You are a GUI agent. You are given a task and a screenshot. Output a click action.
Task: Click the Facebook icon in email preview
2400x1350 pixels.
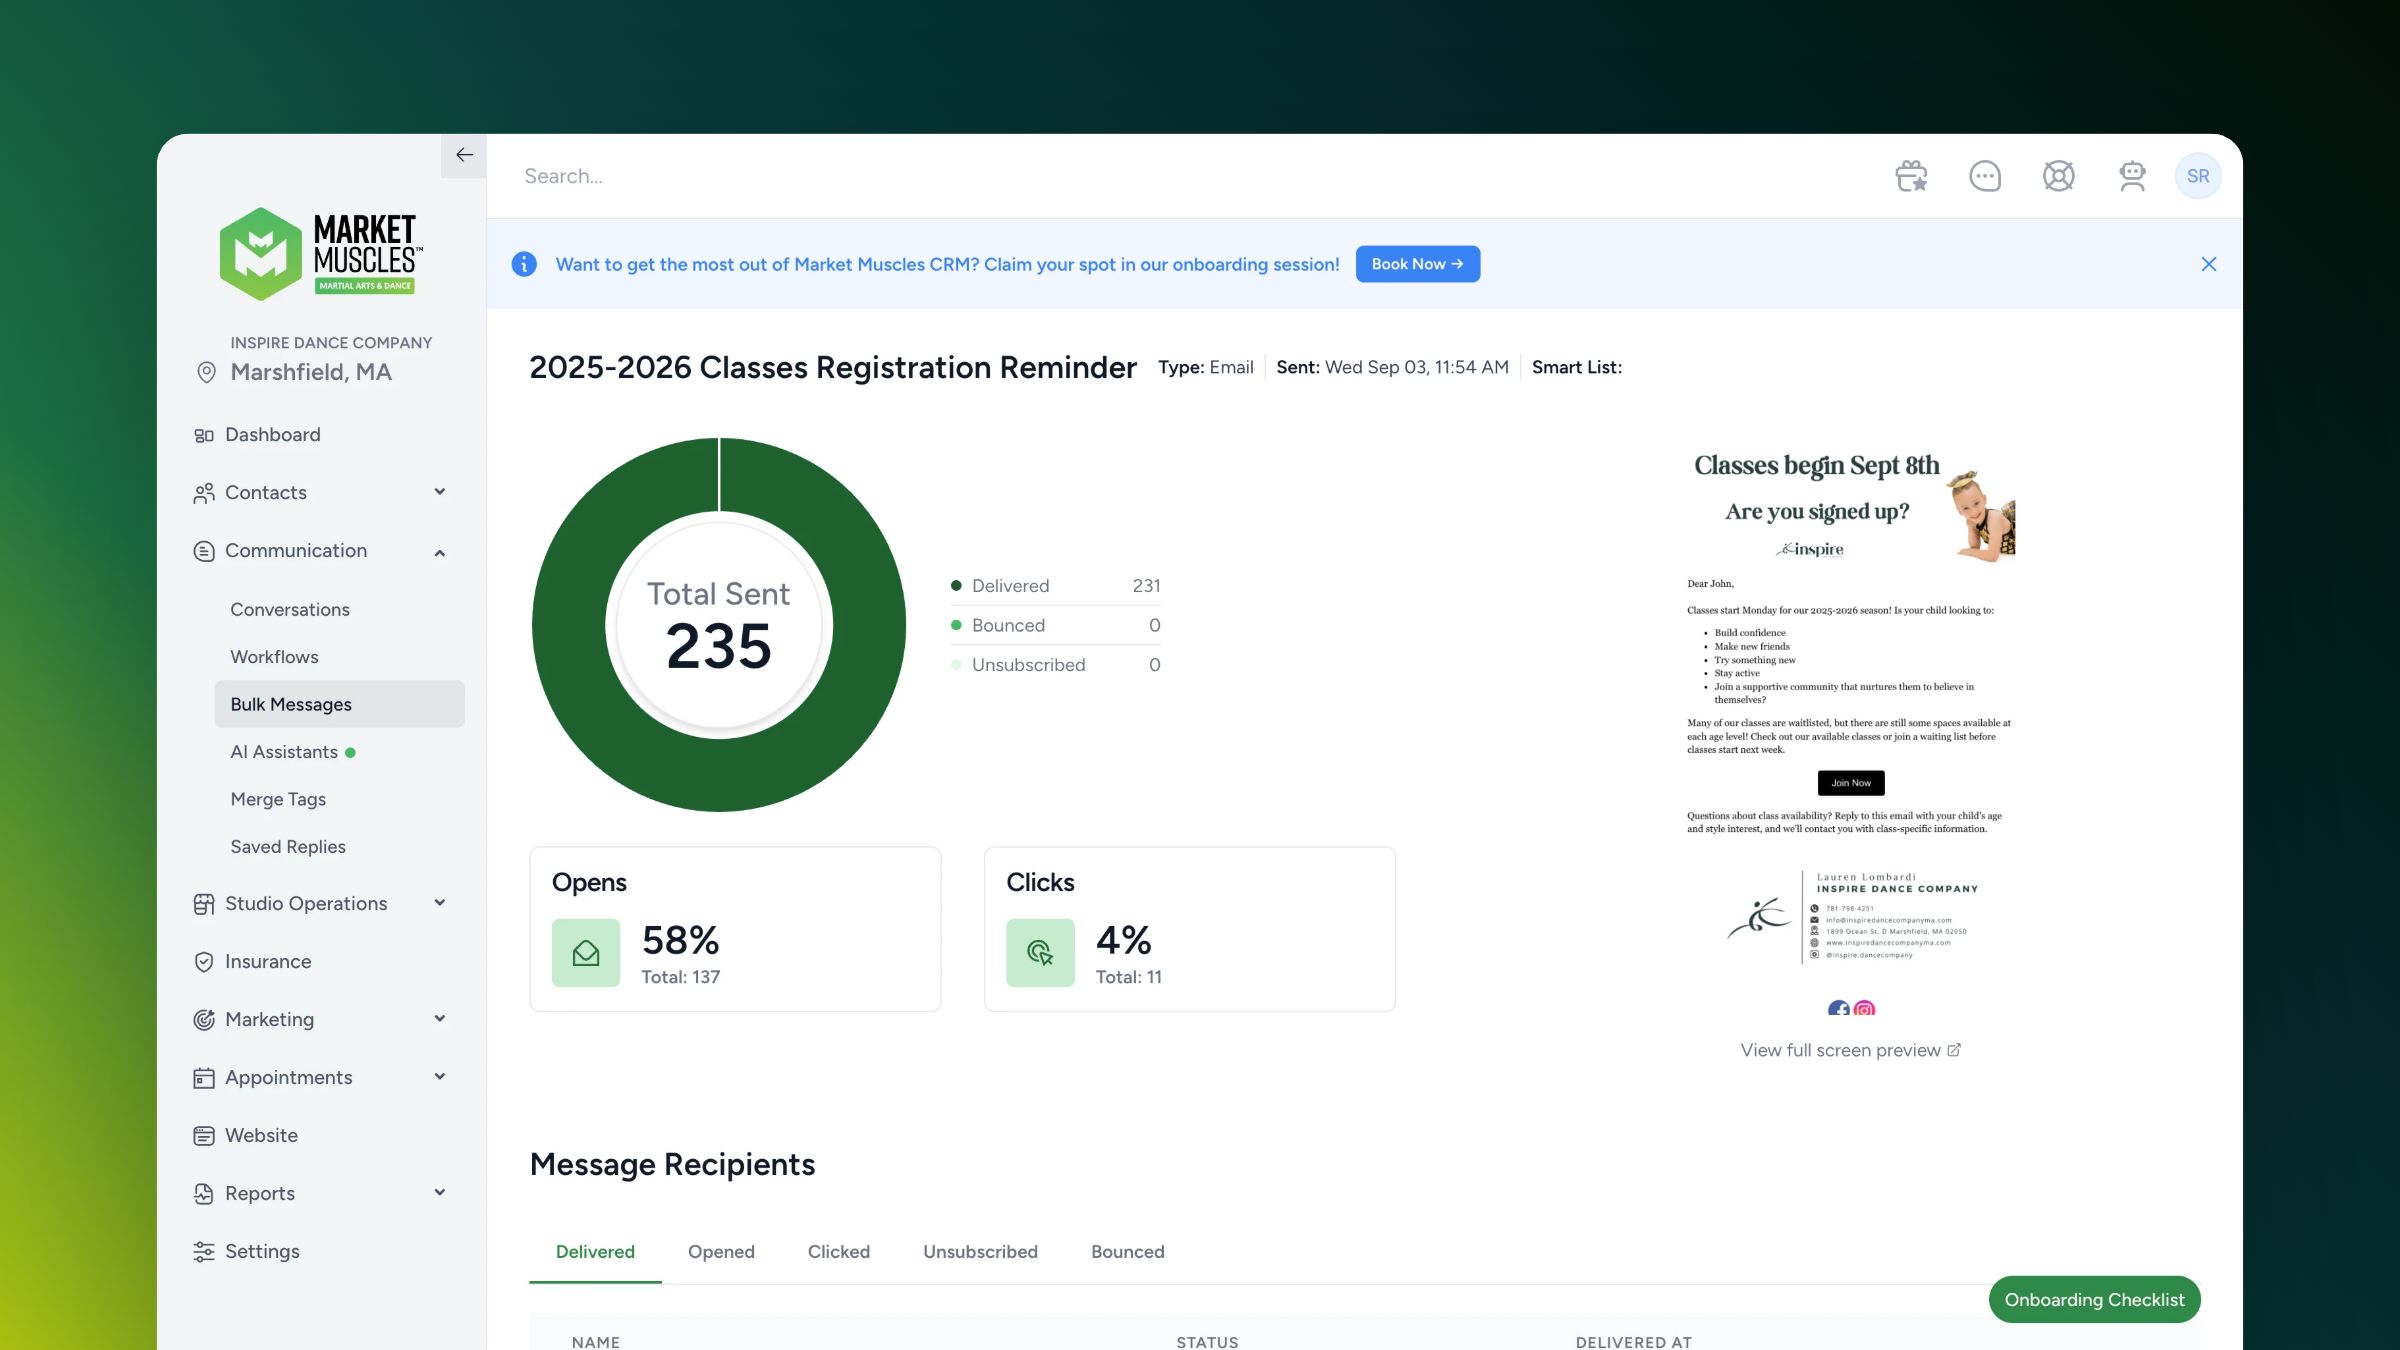click(1838, 1009)
